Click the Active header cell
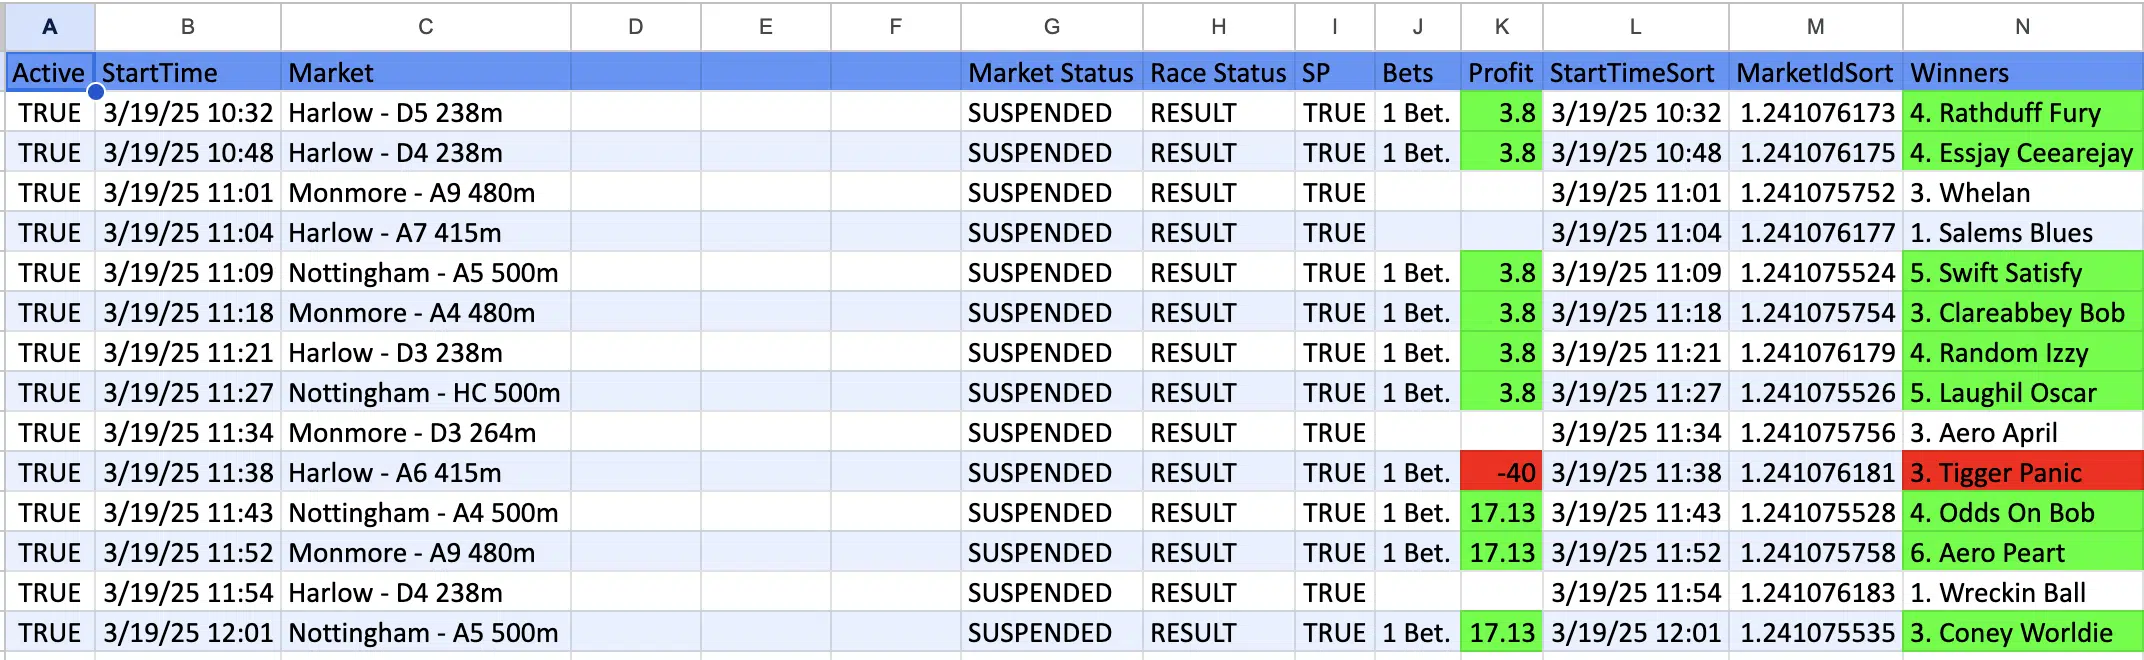 (49, 73)
